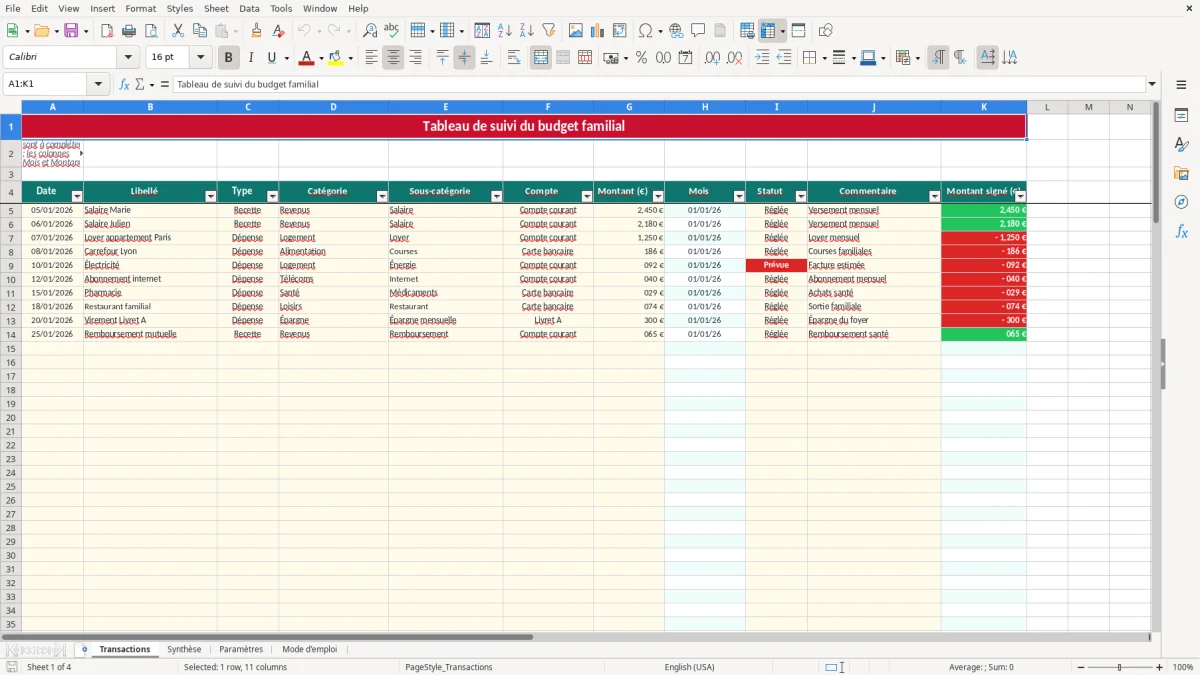The height and width of the screenshot is (675, 1200).
Task: Open filter dropdown on Compte header
Action: click(587, 196)
